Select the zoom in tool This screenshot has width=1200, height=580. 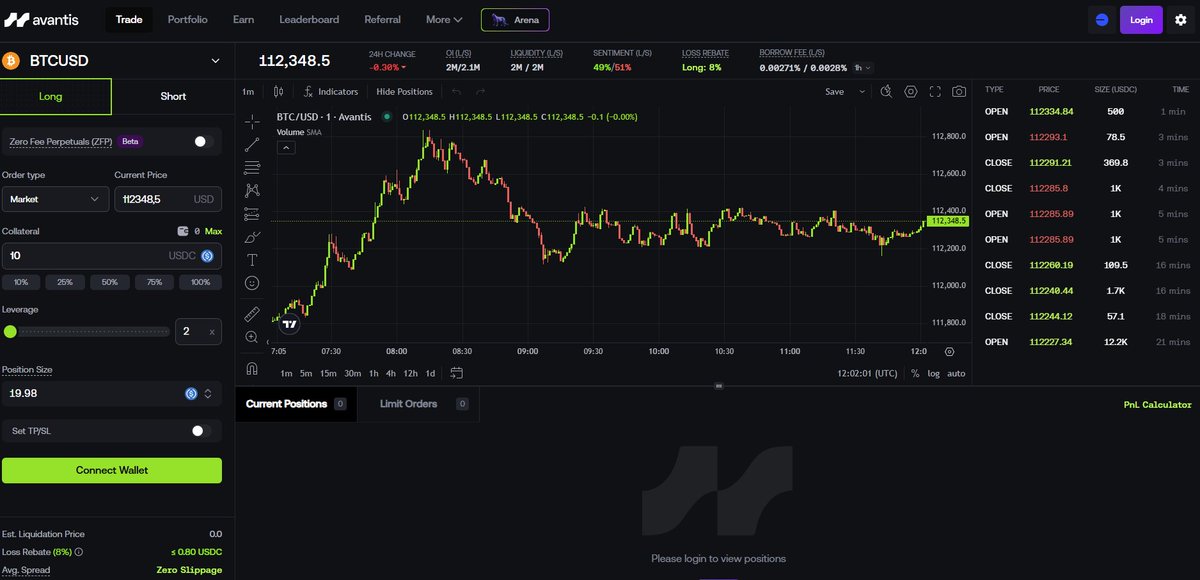pos(252,337)
